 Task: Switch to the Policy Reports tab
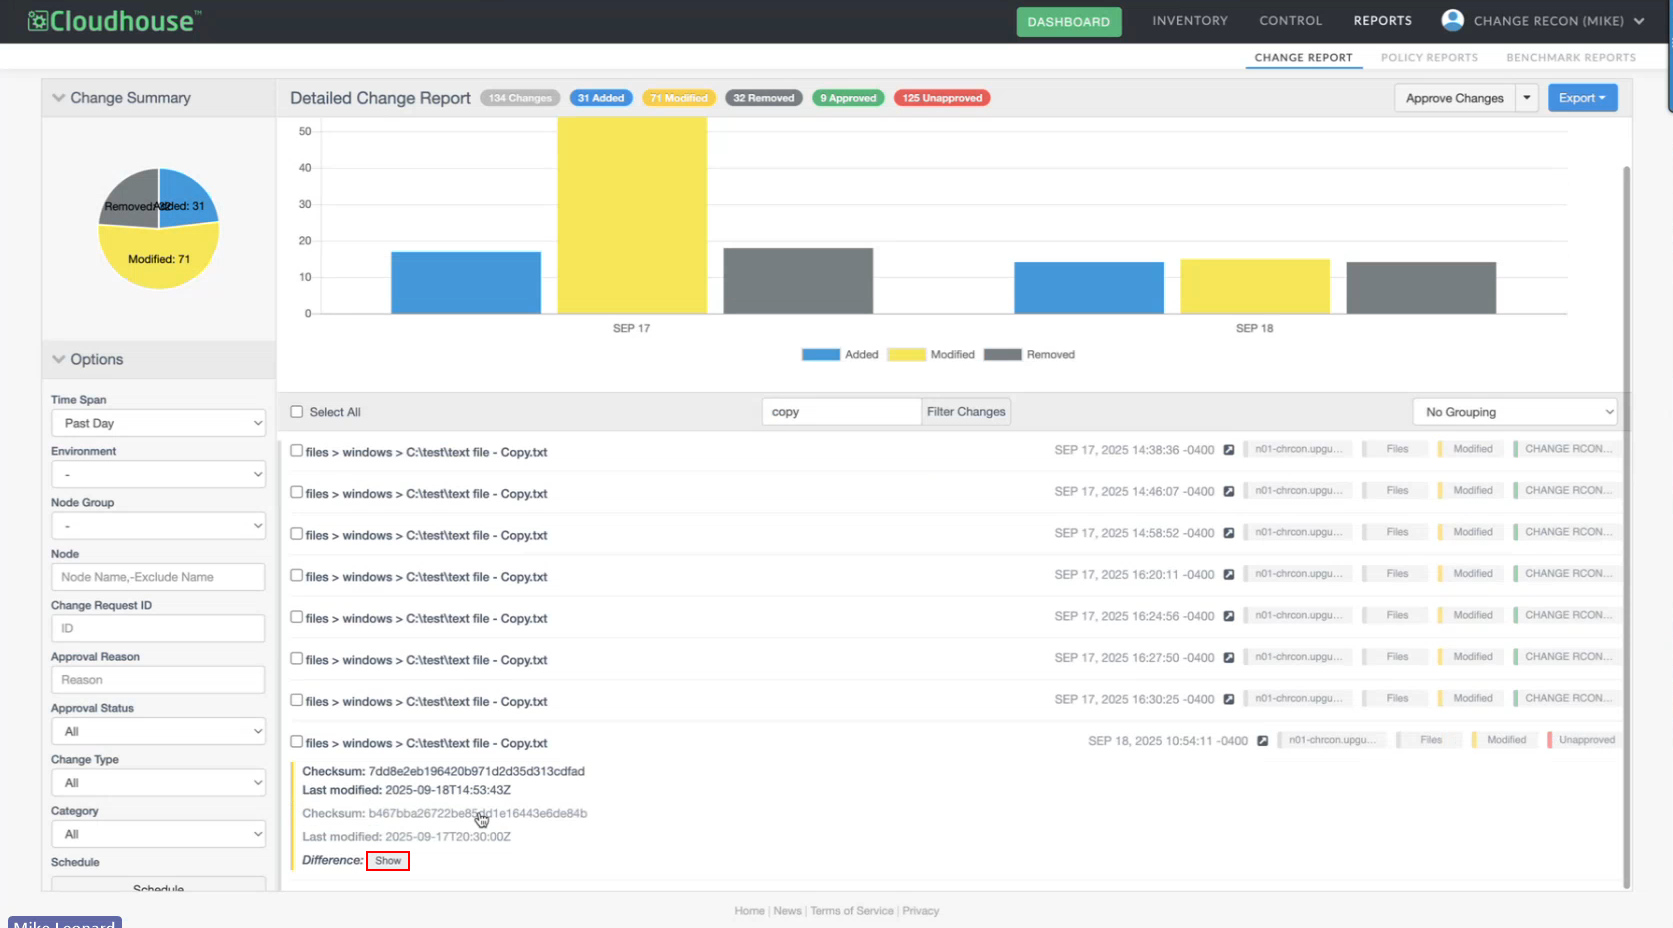coord(1428,58)
